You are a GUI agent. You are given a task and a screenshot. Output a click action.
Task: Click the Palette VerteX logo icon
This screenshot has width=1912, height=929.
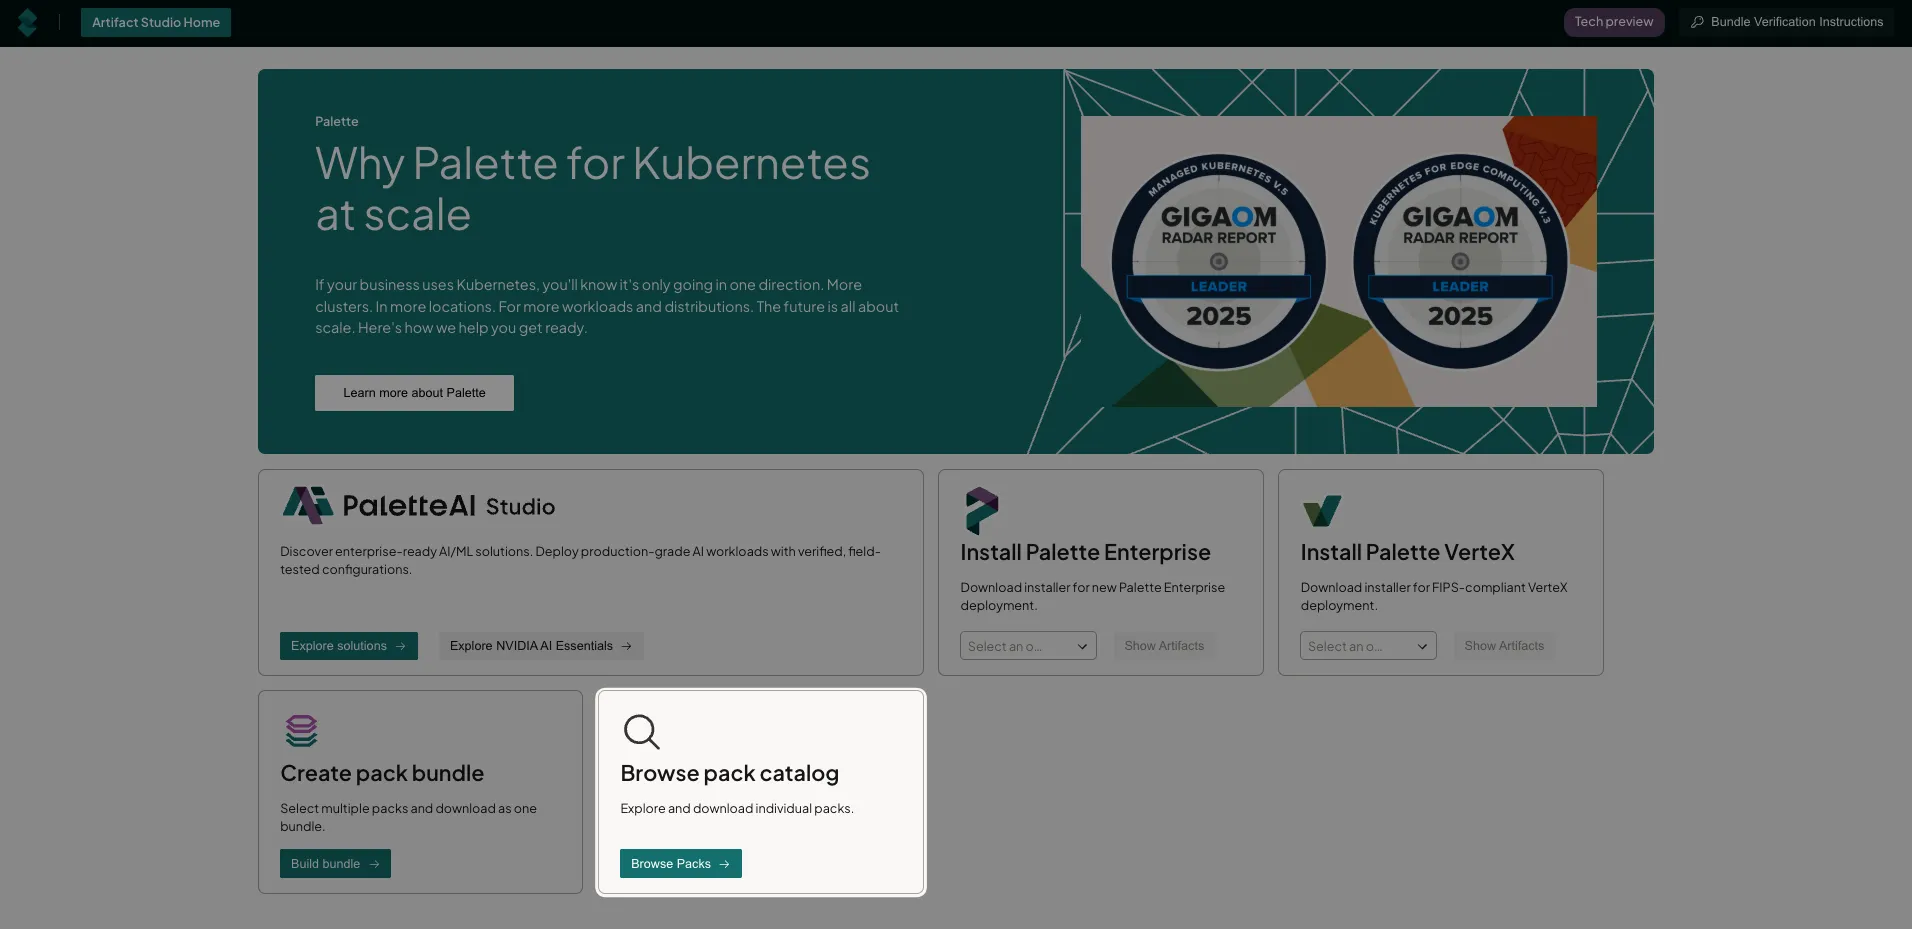tap(1321, 511)
